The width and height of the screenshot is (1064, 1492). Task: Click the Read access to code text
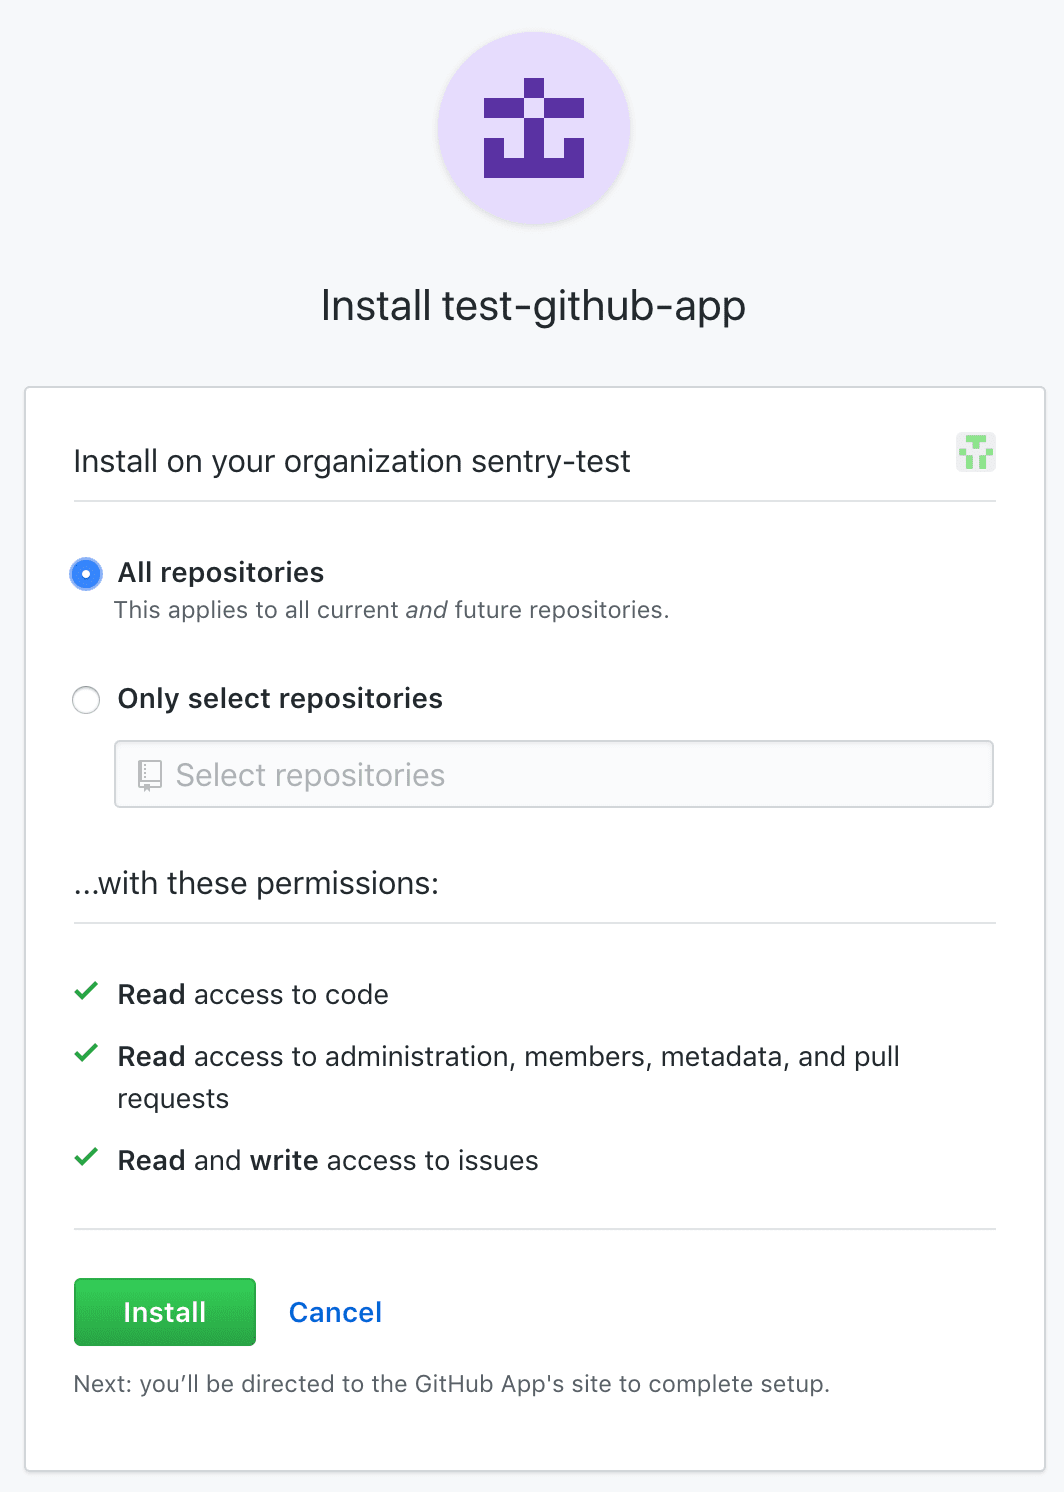[x=252, y=994]
